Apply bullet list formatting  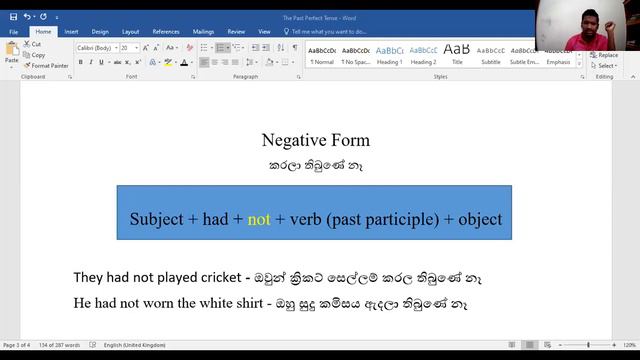click(x=204, y=48)
